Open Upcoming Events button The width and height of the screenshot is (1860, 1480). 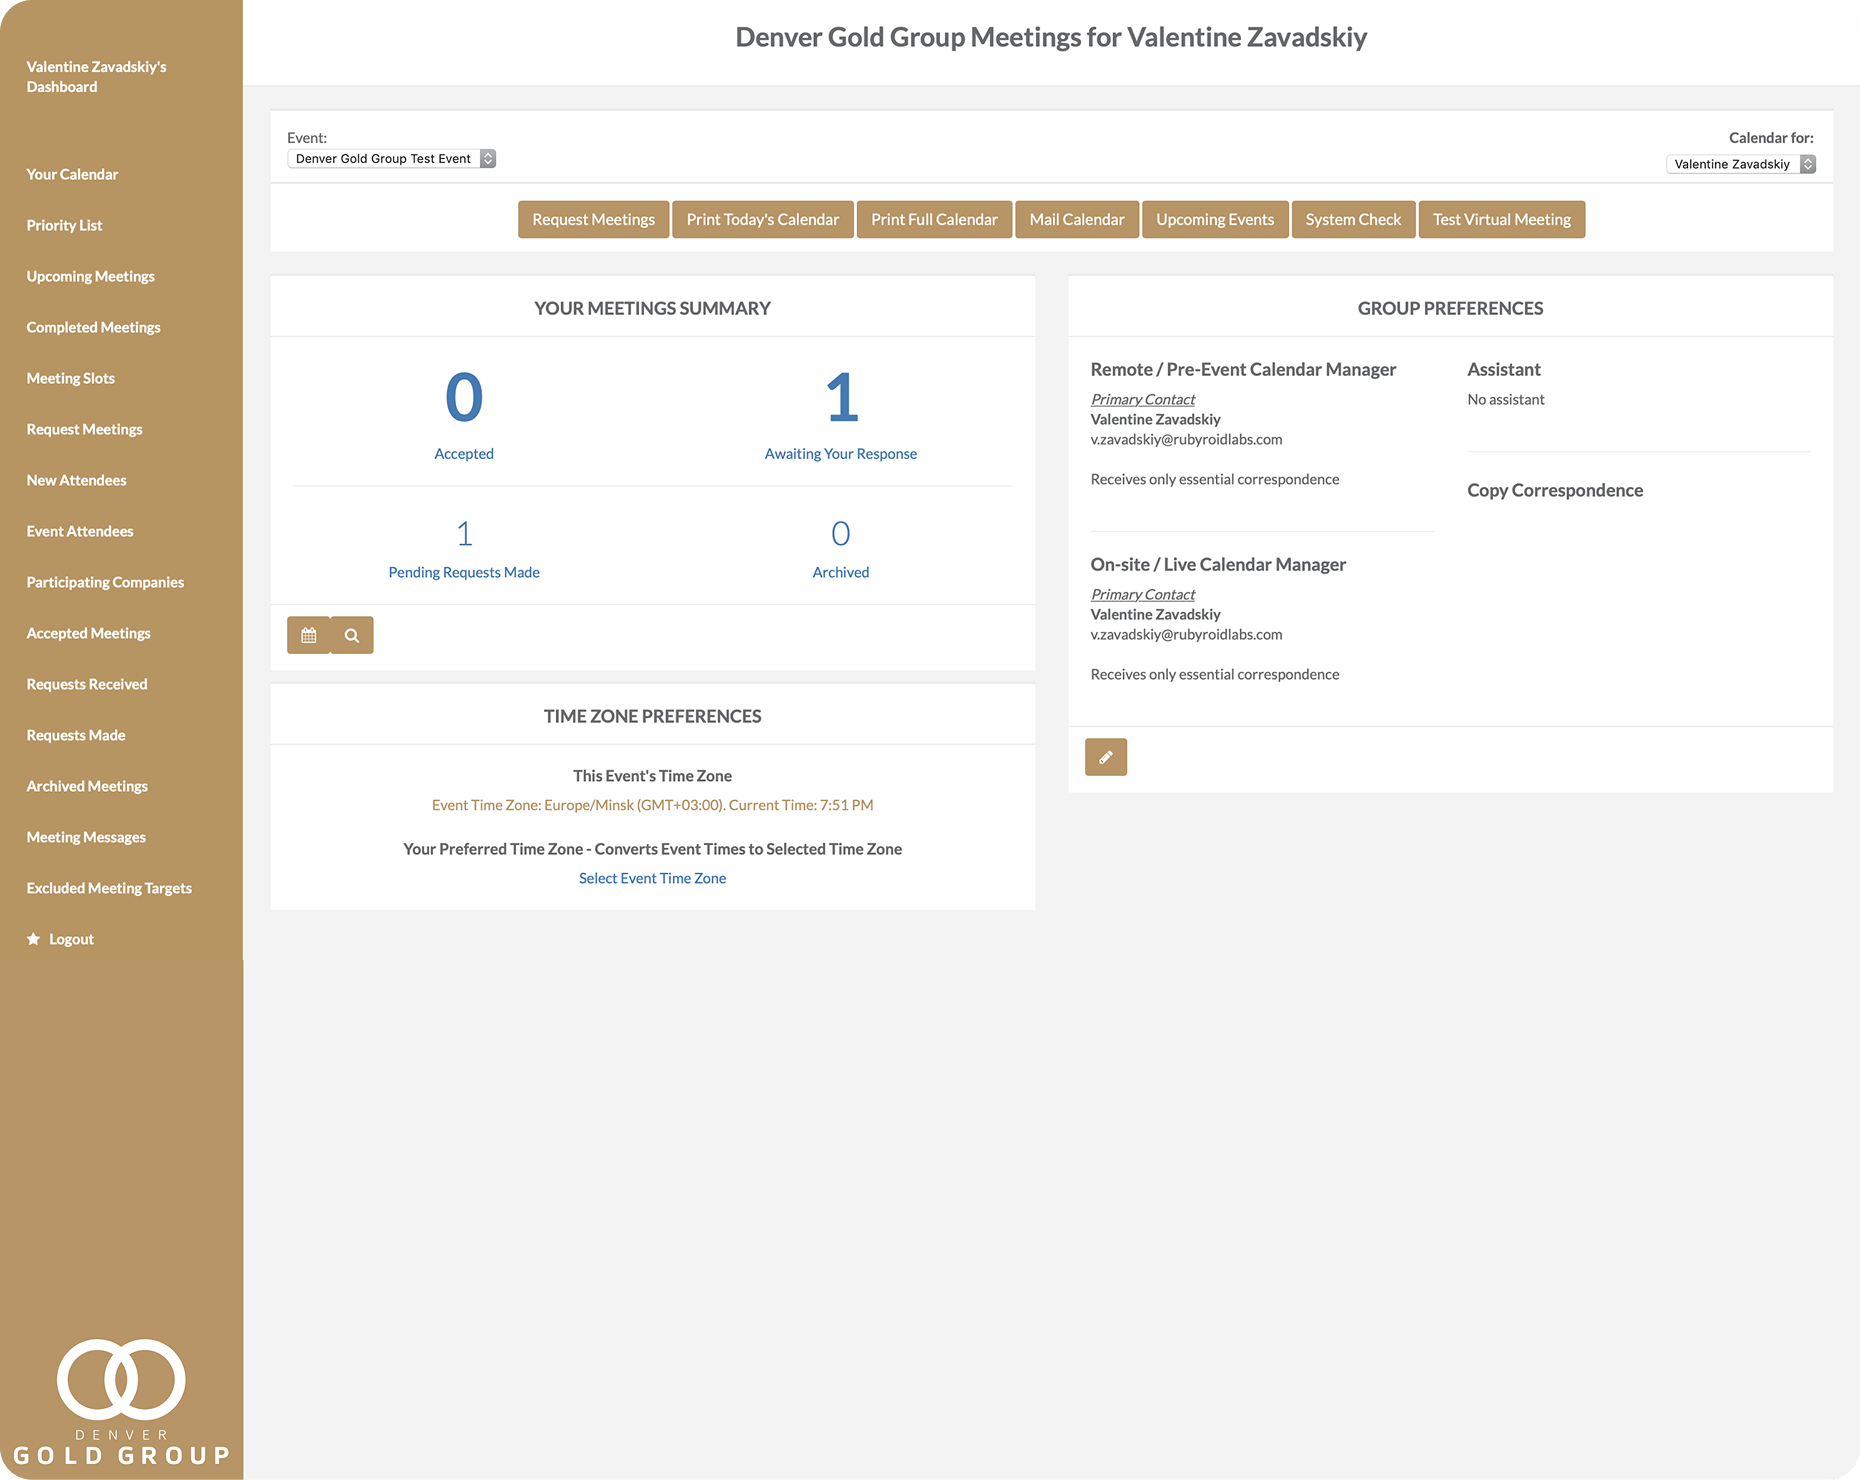point(1215,220)
